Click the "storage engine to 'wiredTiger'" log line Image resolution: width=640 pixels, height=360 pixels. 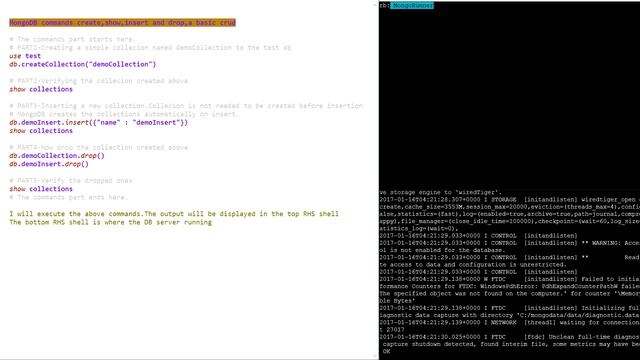coord(441,192)
